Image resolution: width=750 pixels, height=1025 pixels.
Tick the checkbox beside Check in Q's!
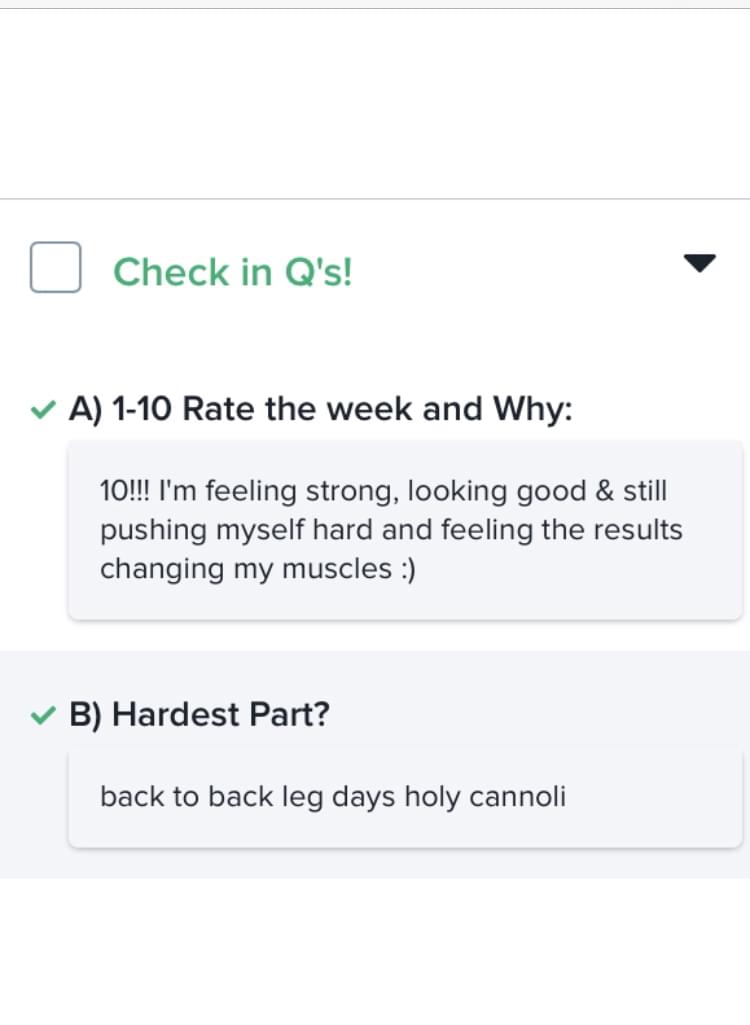pos(56,267)
